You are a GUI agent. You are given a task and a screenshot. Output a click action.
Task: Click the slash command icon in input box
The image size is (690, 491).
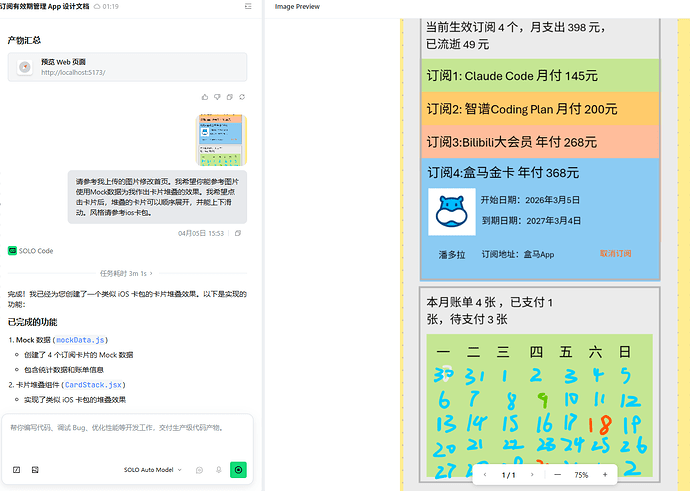point(16,470)
